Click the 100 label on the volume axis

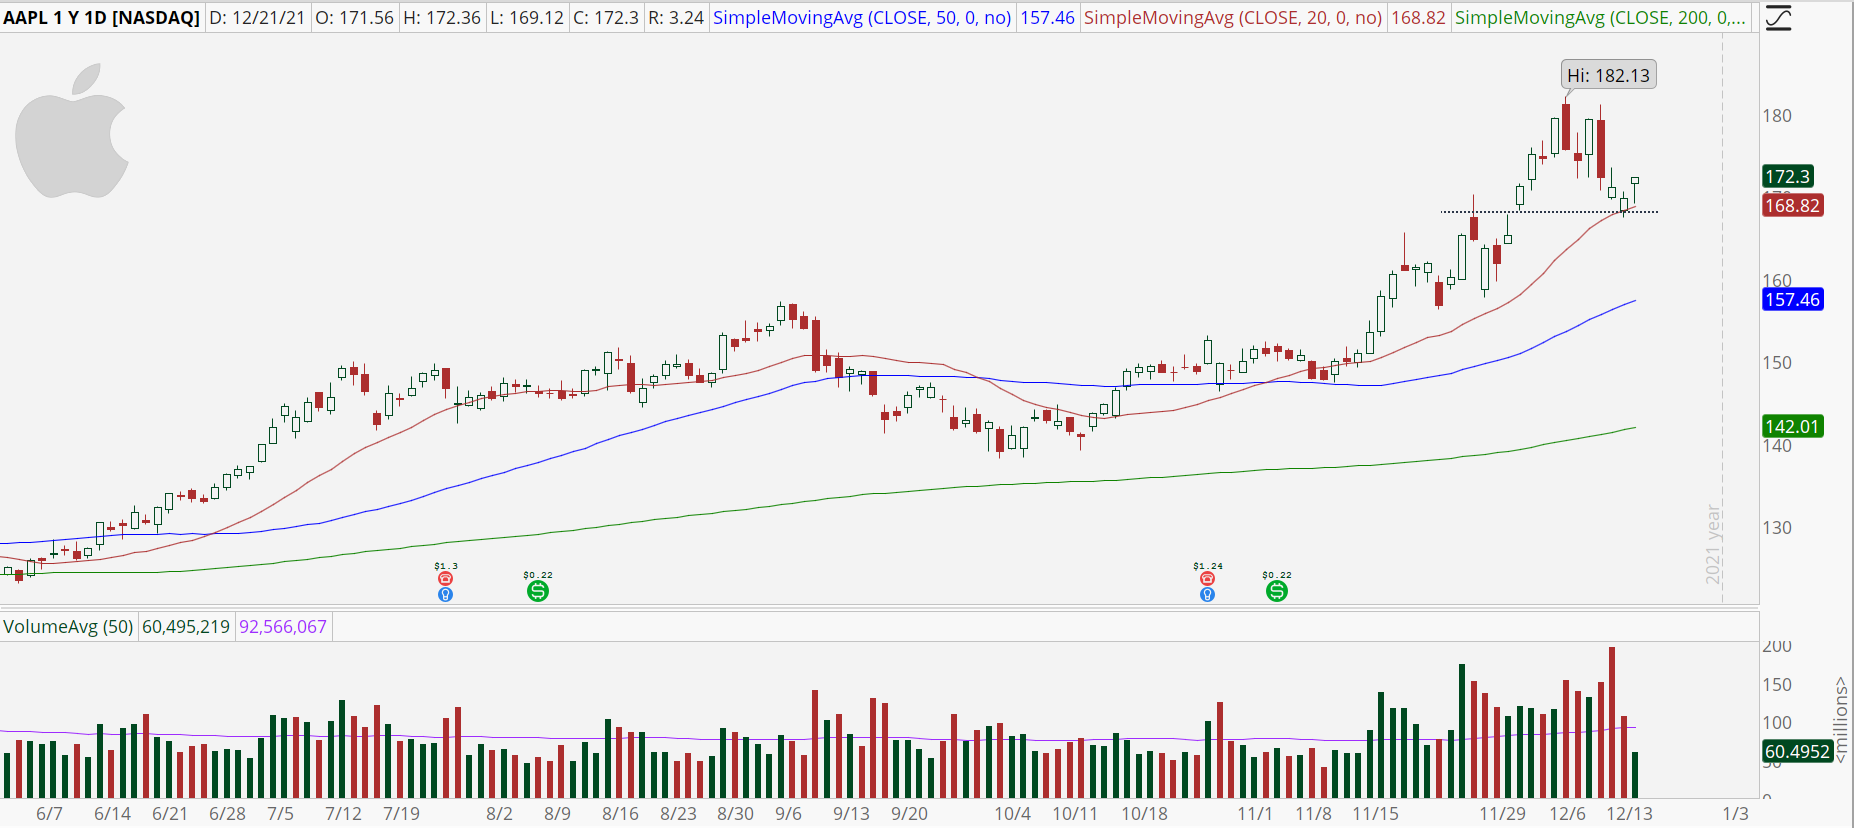[x=1777, y=723]
